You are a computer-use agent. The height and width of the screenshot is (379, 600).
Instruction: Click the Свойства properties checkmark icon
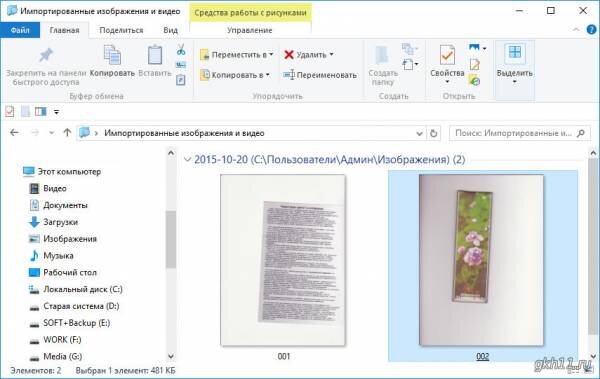click(x=447, y=56)
